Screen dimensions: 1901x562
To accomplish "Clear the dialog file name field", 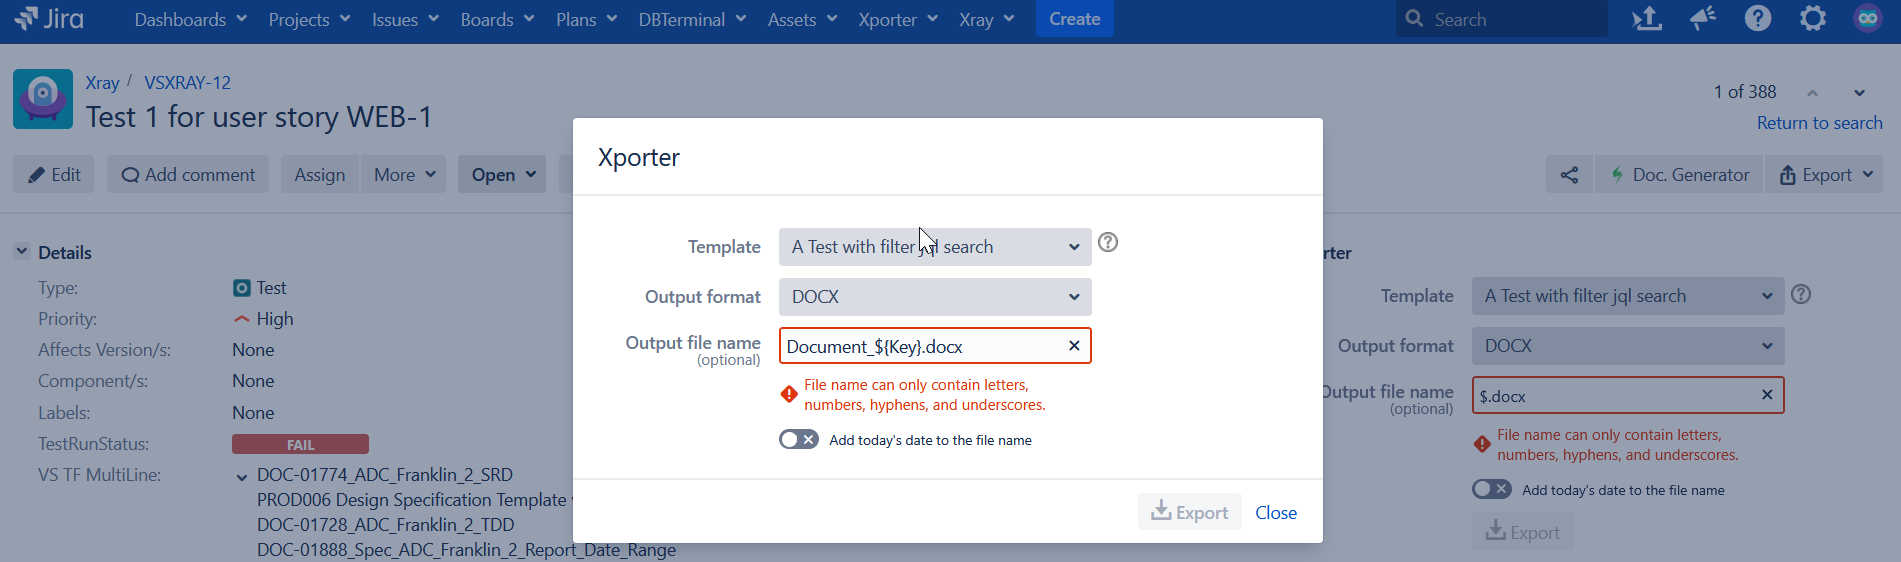I will pyautogui.click(x=1074, y=346).
